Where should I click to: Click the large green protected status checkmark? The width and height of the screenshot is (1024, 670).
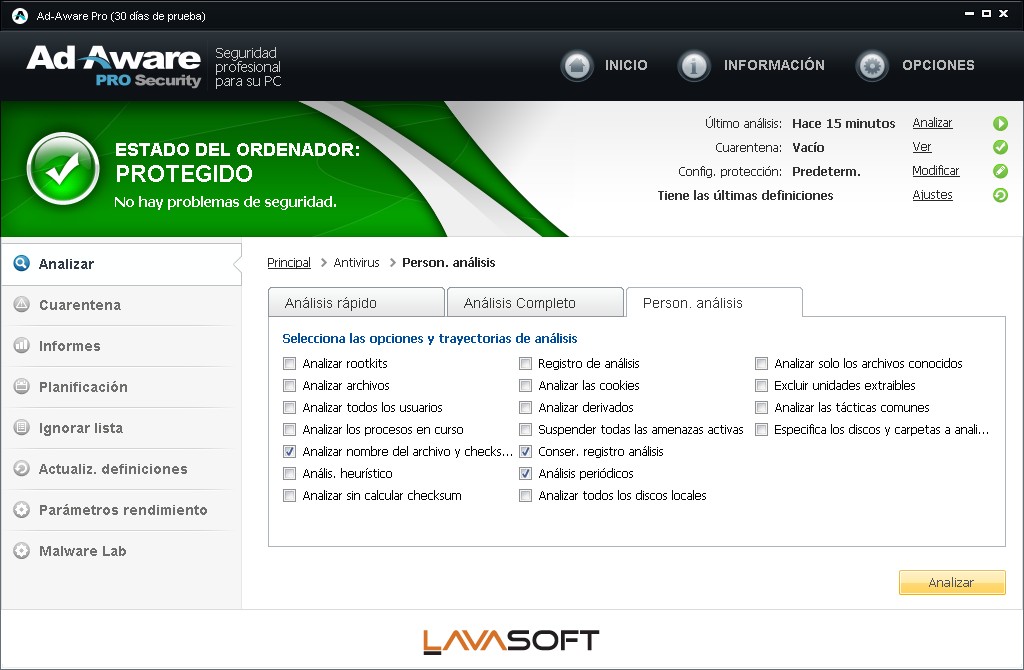tap(63, 168)
